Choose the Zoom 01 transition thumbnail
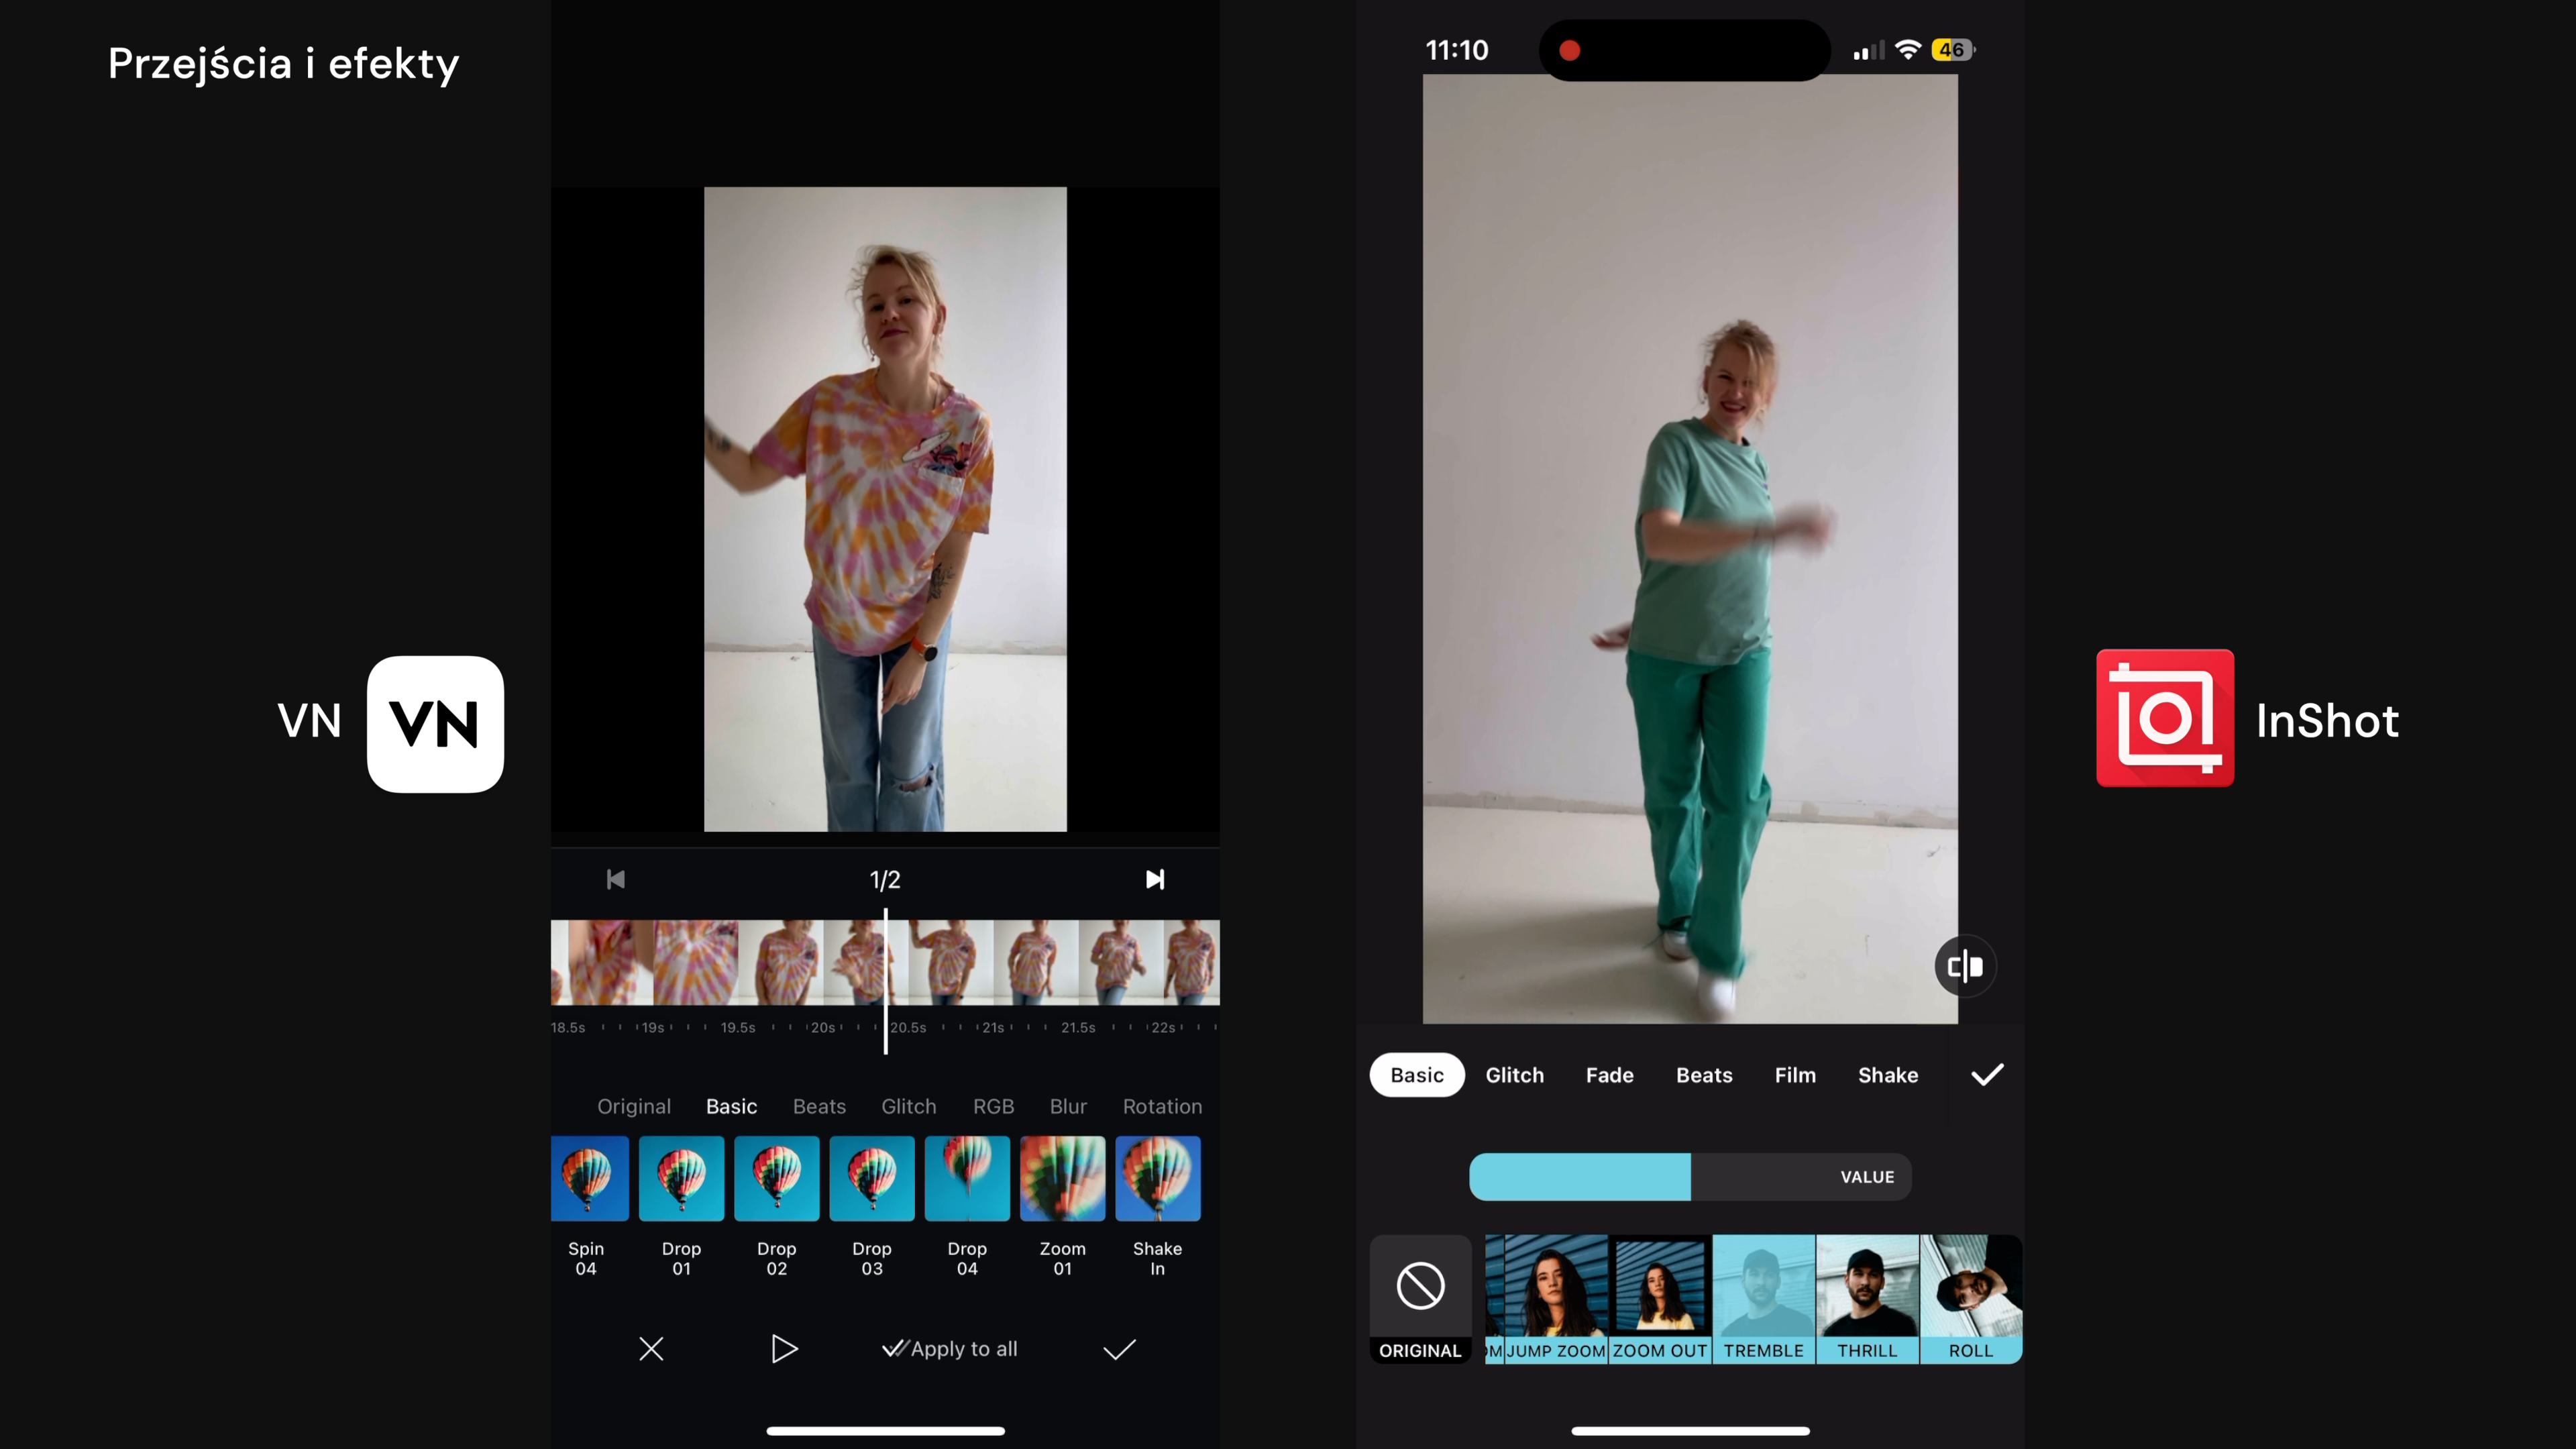 1062,1180
